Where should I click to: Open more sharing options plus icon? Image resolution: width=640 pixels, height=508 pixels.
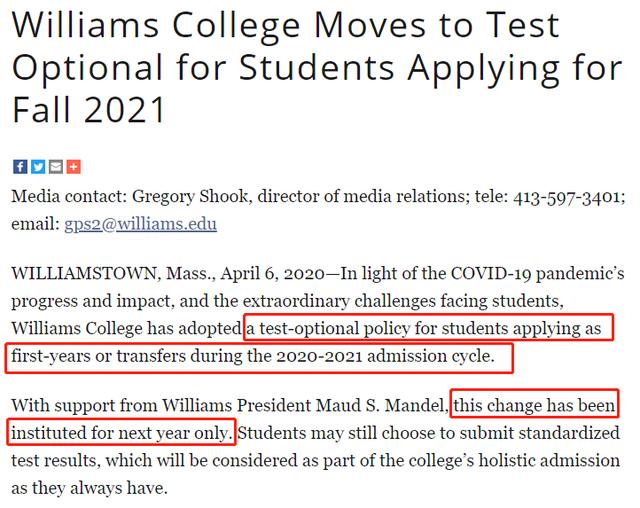73,166
